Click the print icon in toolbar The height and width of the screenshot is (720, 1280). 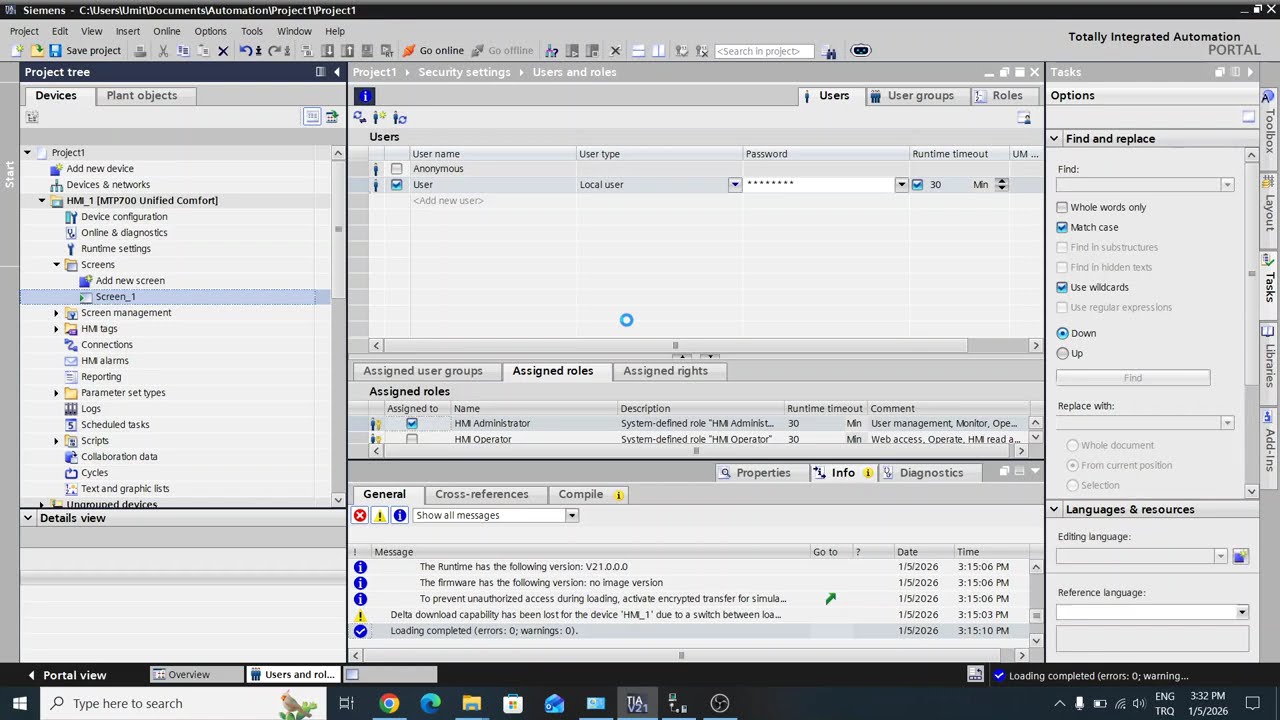coord(141,51)
